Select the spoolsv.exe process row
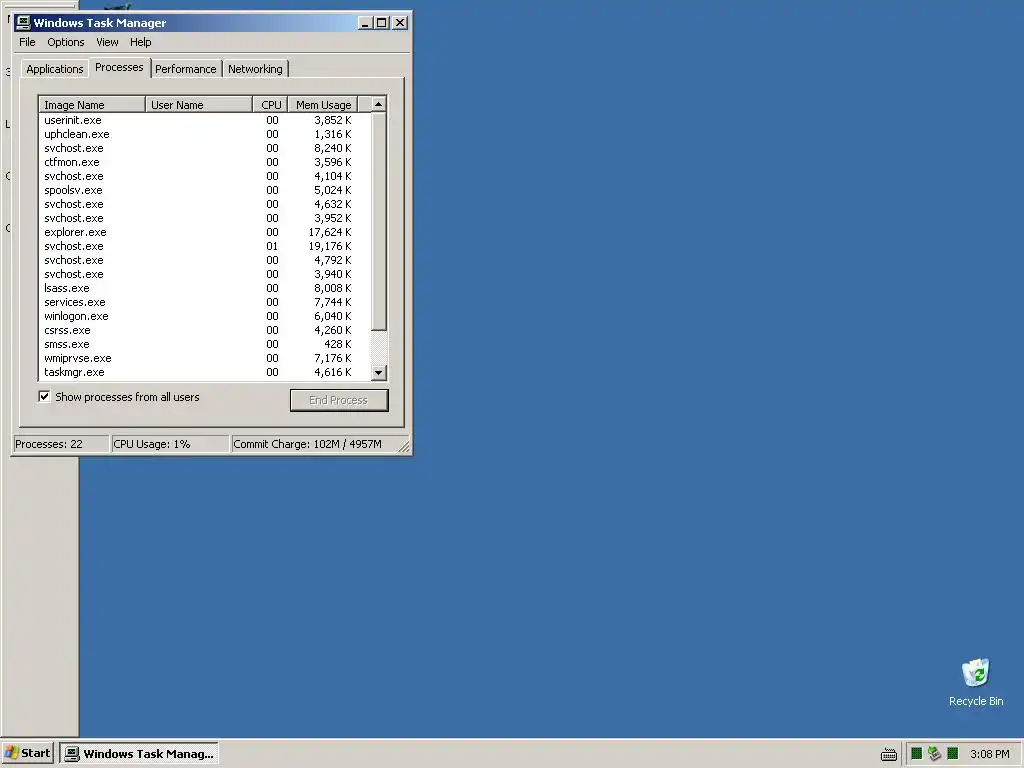 [x=204, y=191]
